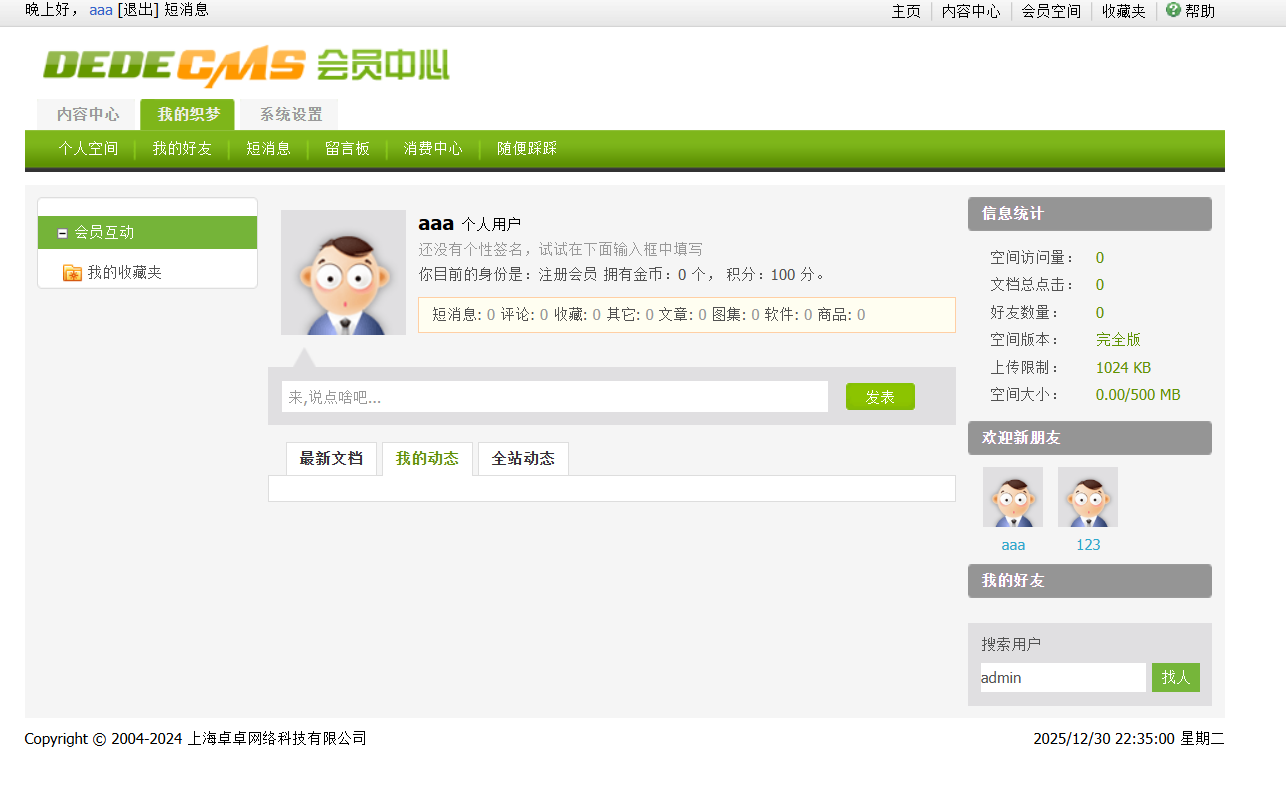
Task: Open new friend aaa's avatar
Action: (1012, 497)
